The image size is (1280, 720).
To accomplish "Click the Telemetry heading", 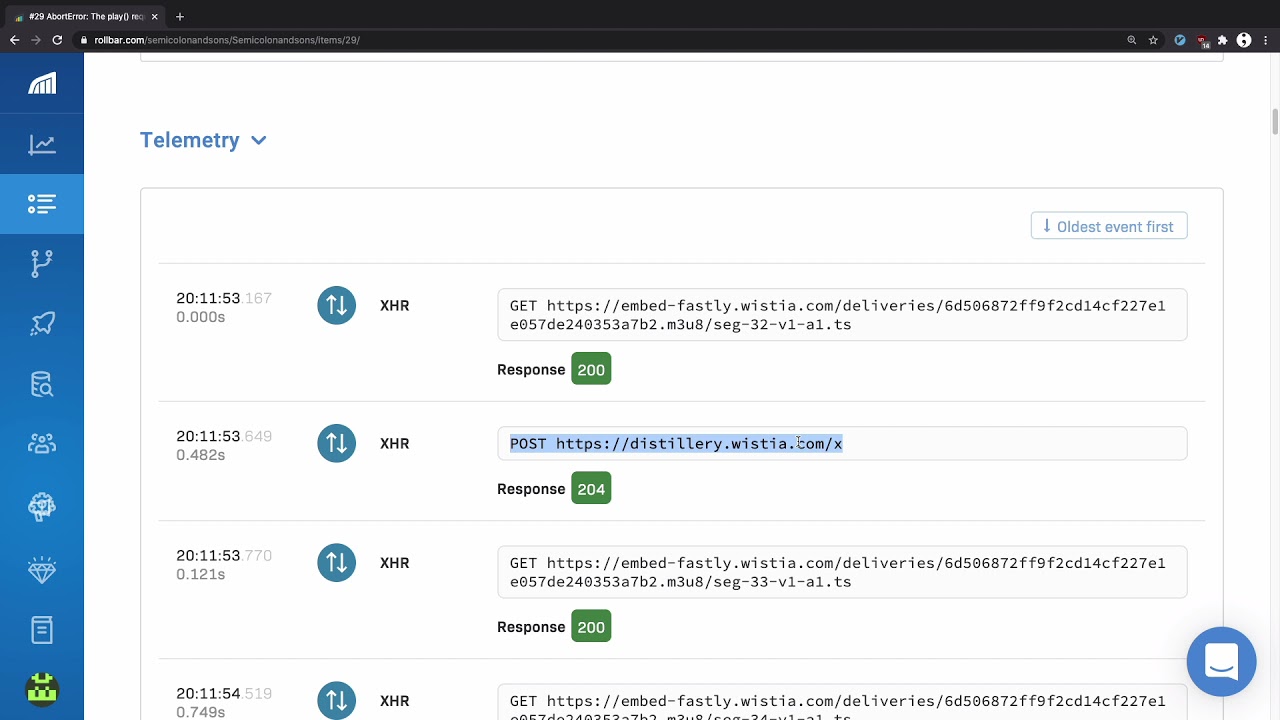I will [x=190, y=140].
